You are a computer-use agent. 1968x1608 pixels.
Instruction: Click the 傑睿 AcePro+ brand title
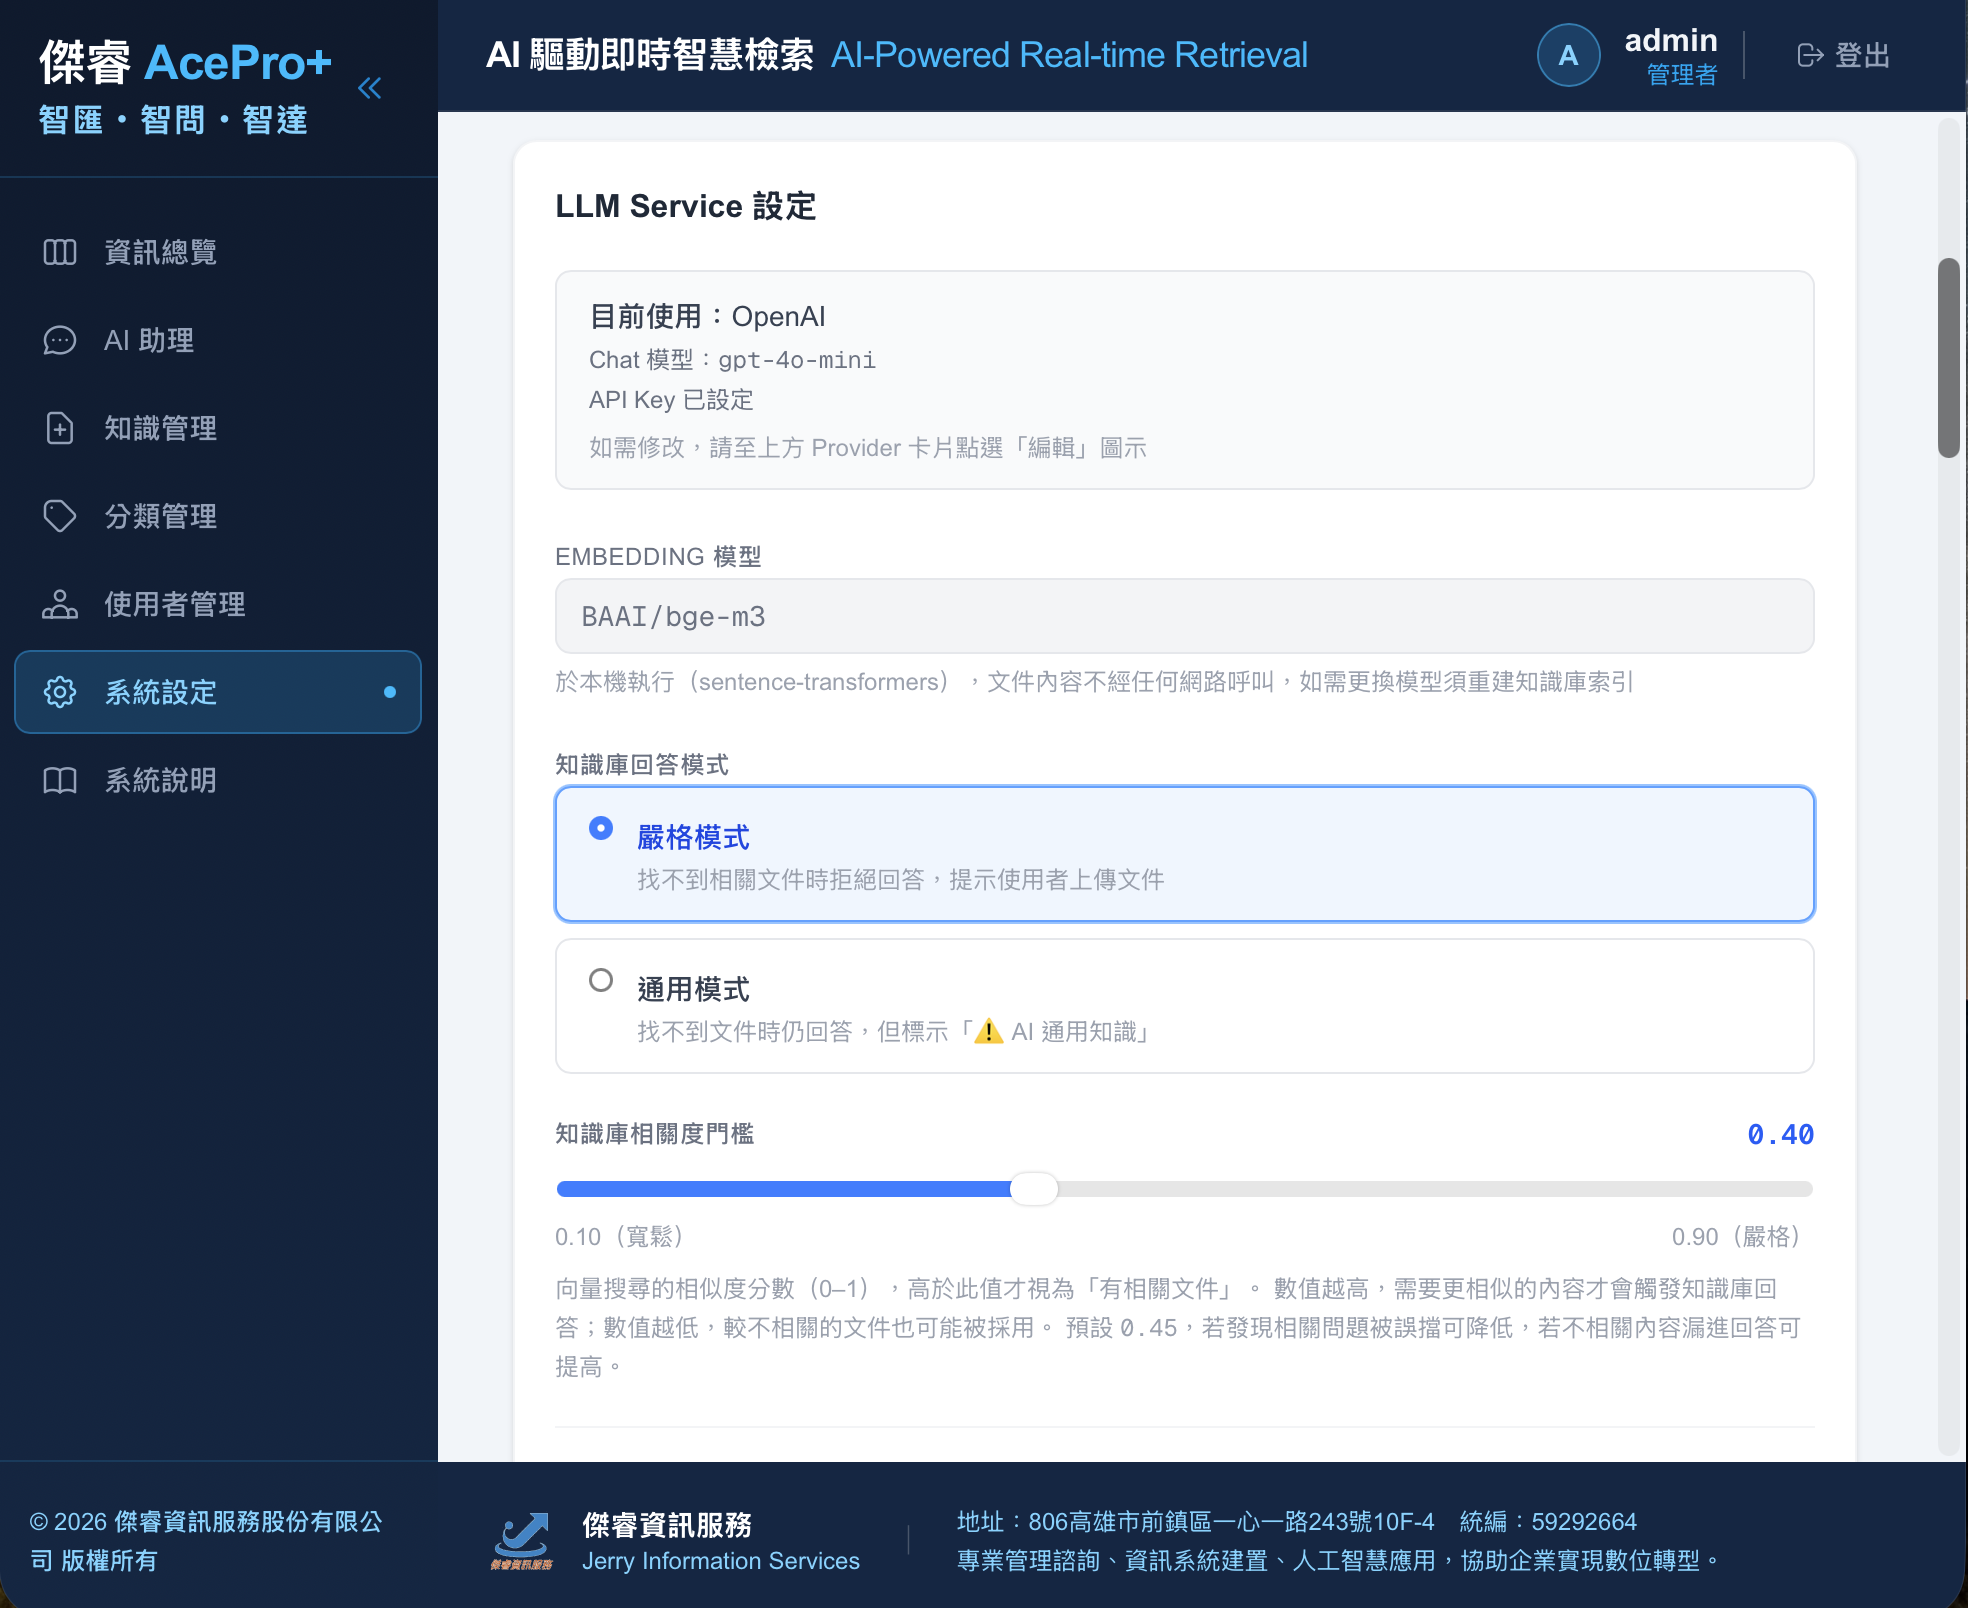click(186, 62)
